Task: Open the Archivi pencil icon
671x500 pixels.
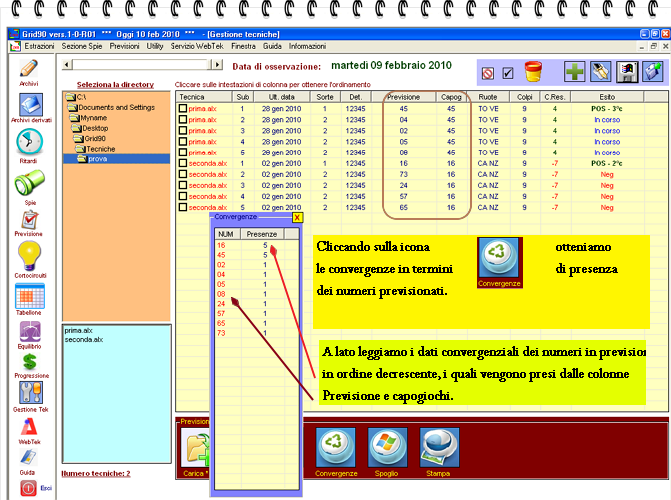Action: tap(29, 68)
